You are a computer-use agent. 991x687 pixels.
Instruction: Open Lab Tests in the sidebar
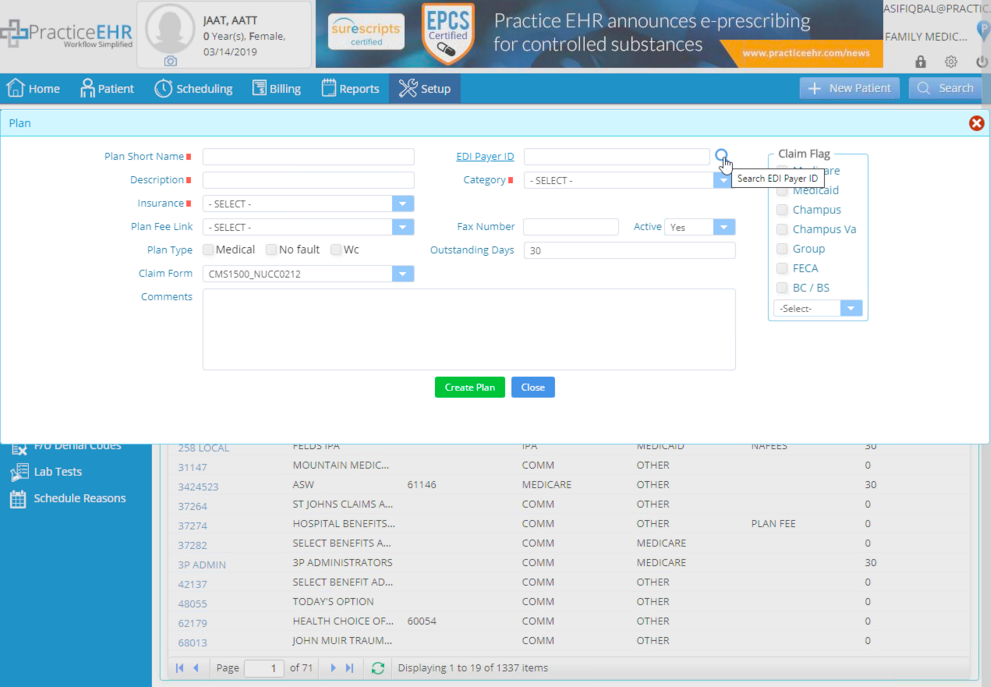58,471
